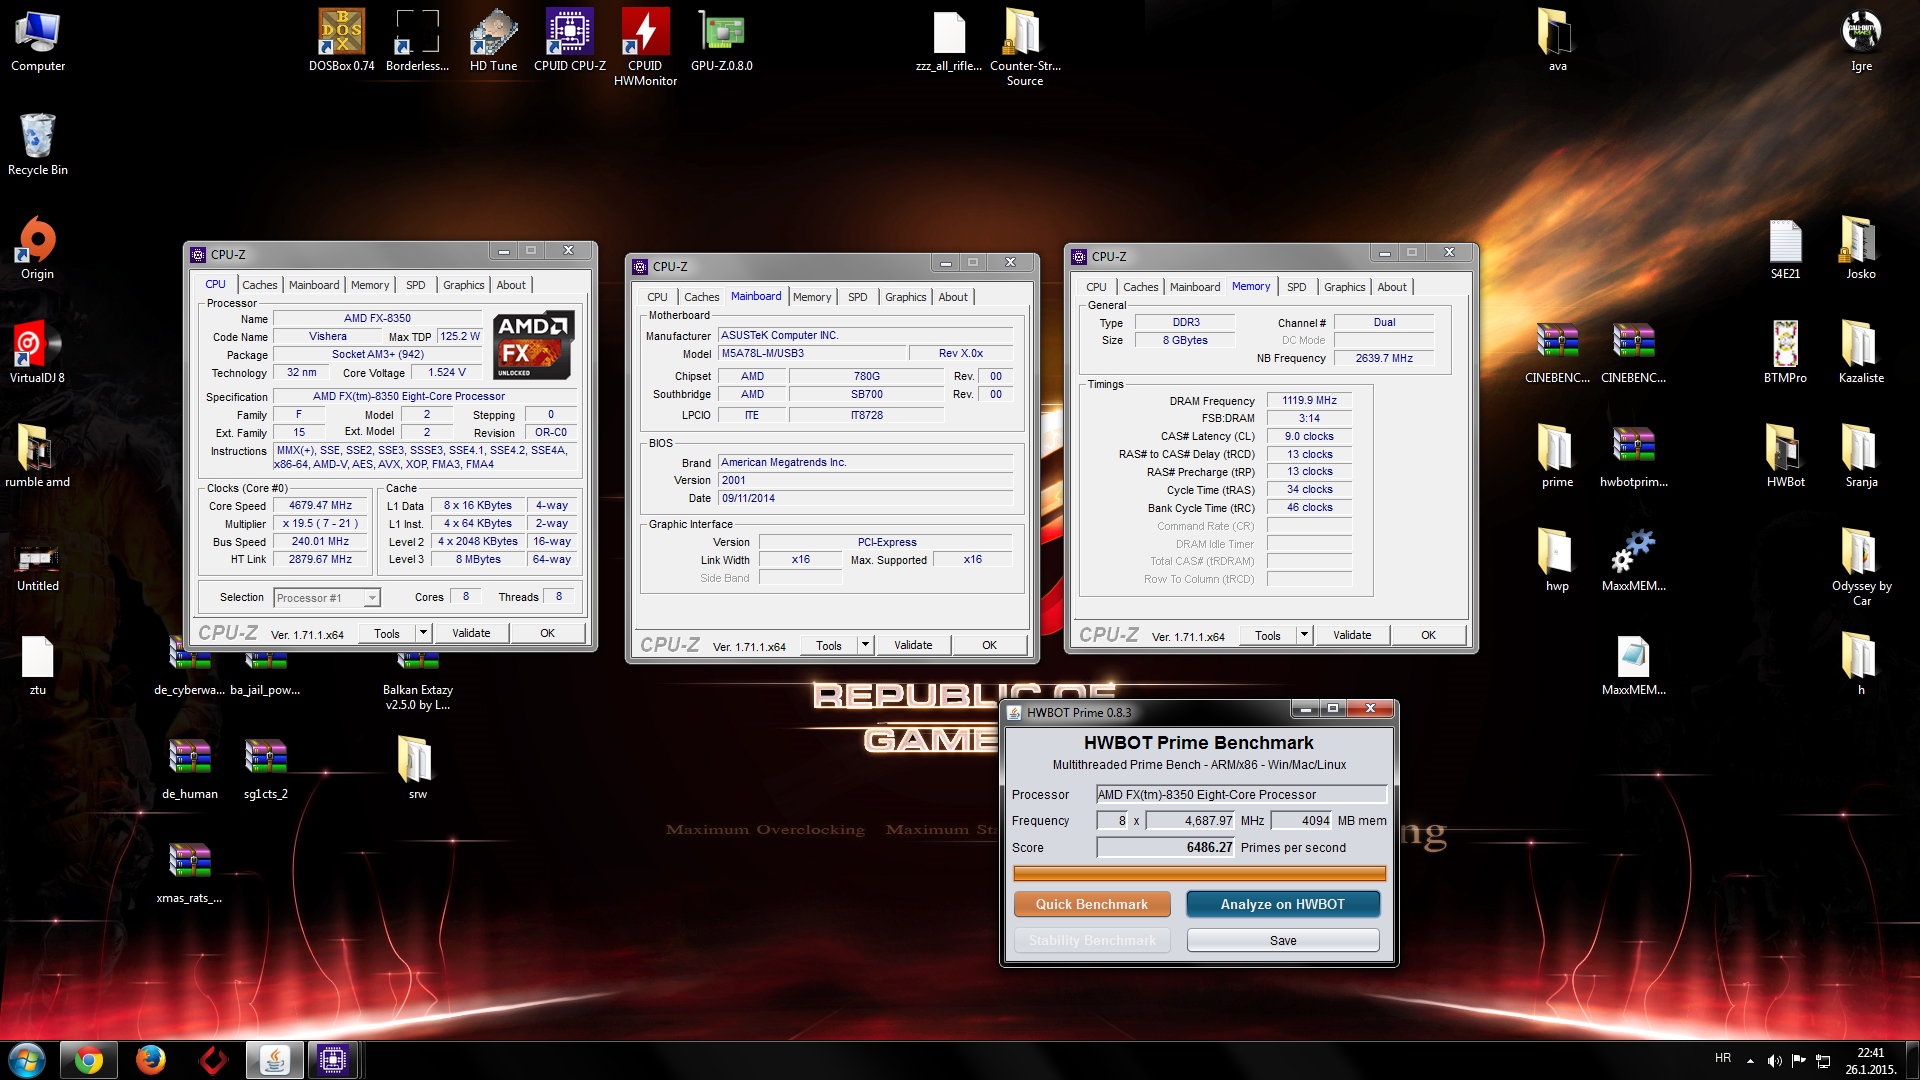Screen dimensions: 1920x1080
Task: Open the Action Center flag icon
Action: pyautogui.click(x=1798, y=1060)
